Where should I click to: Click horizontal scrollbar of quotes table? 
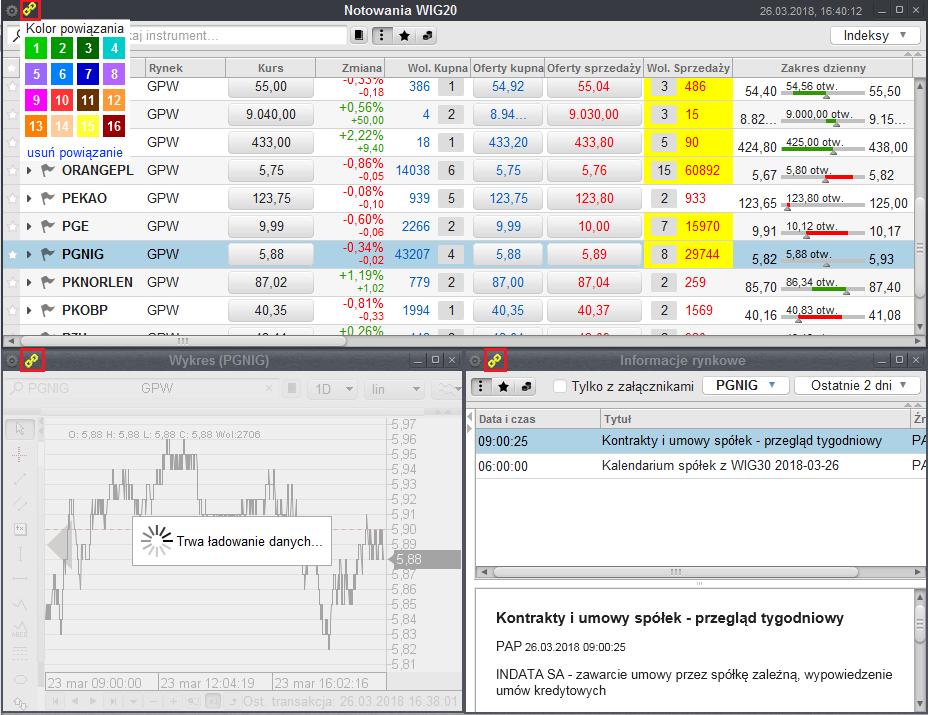pyautogui.click(x=182, y=341)
